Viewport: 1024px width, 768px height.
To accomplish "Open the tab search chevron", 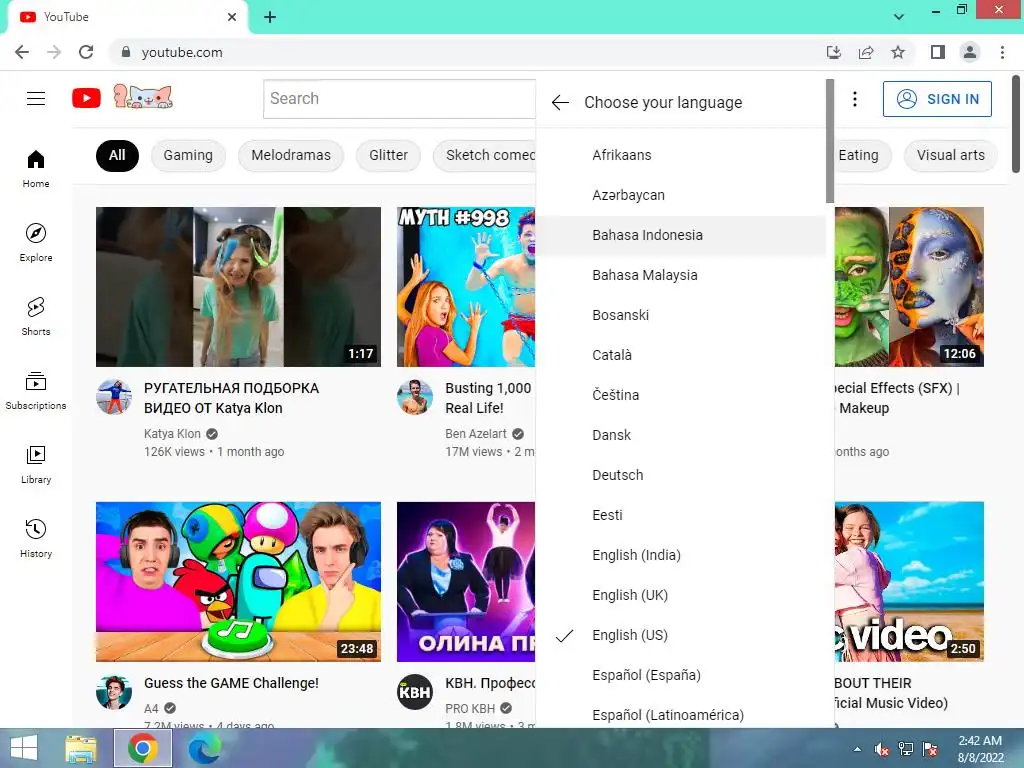I will pyautogui.click(x=899, y=17).
